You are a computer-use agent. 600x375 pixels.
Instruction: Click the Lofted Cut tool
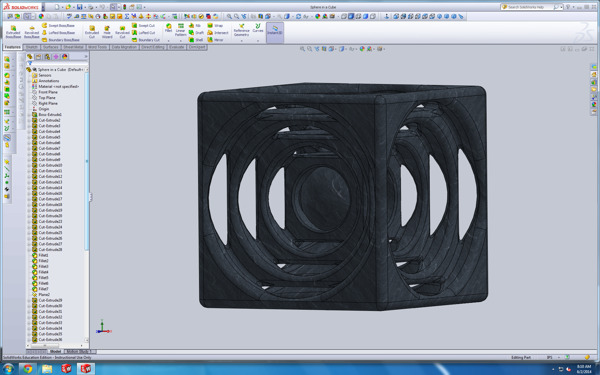tap(145, 33)
